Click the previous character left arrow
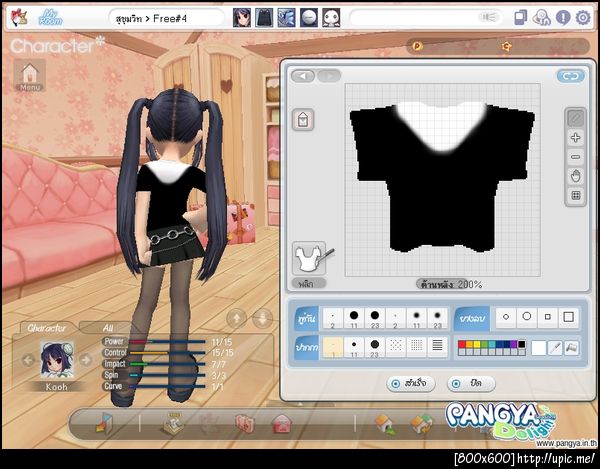The height and width of the screenshot is (469, 600). [28, 360]
